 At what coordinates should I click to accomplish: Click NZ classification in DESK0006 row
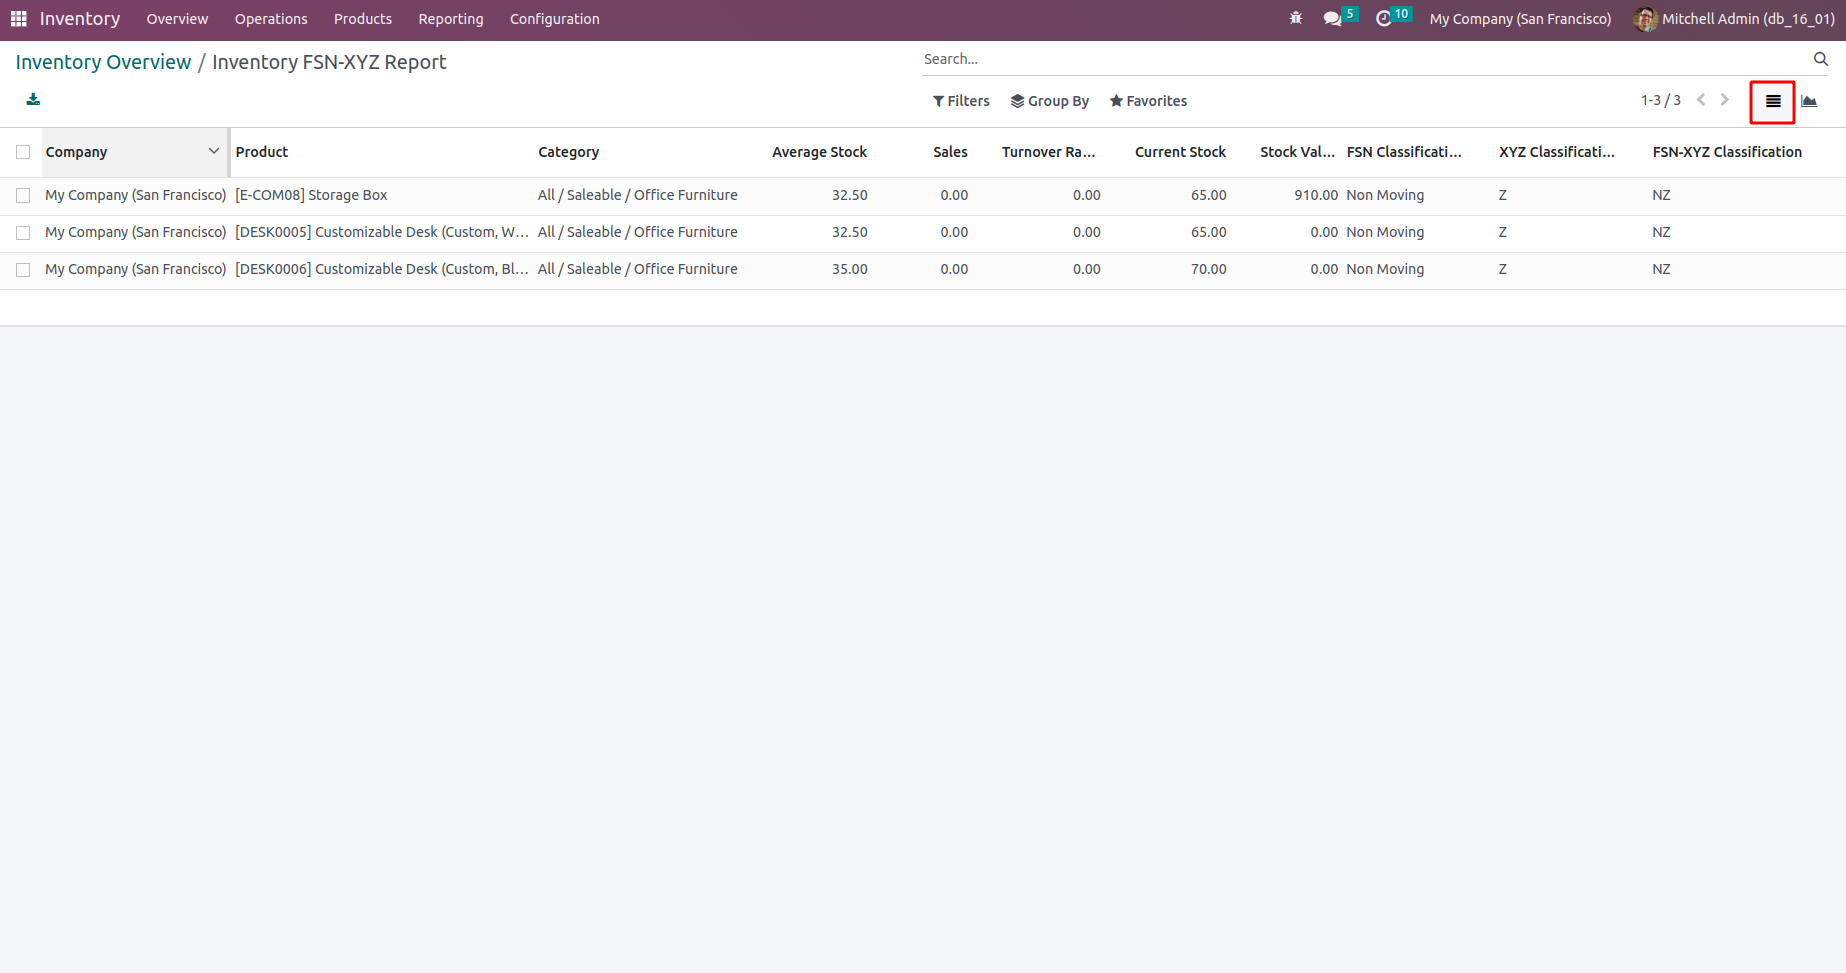[x=1661, y=269]
